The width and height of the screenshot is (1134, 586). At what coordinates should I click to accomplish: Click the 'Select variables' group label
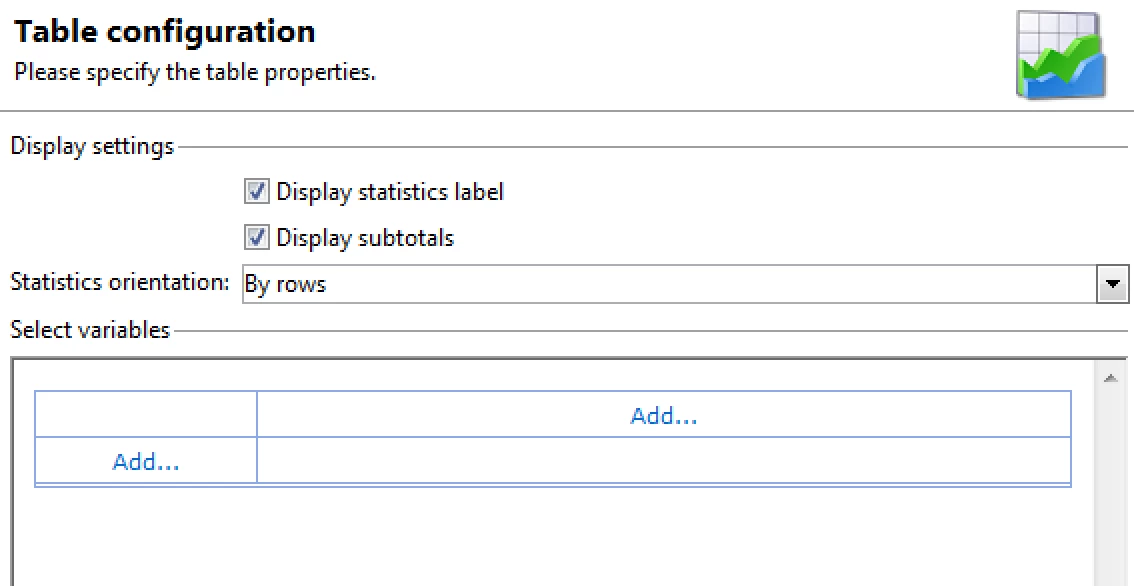[x=90, y=330]
